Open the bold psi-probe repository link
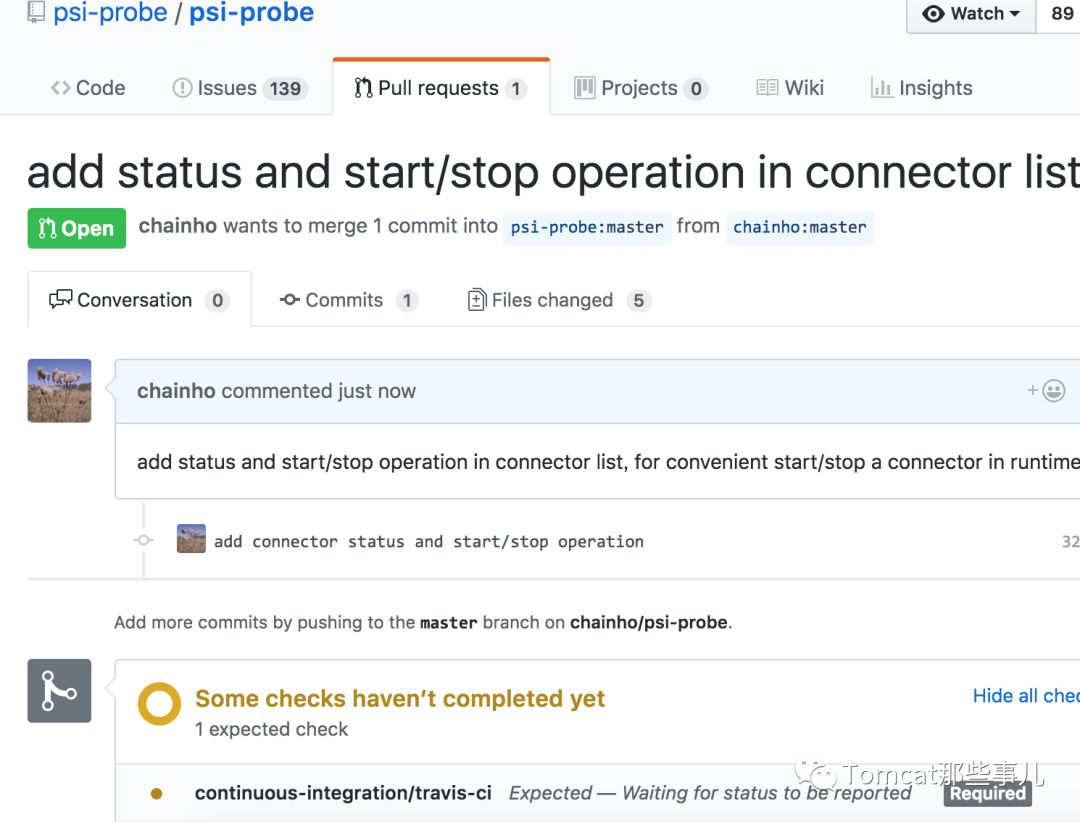Viewport: 1080px width, 822px height. [251, 12]
